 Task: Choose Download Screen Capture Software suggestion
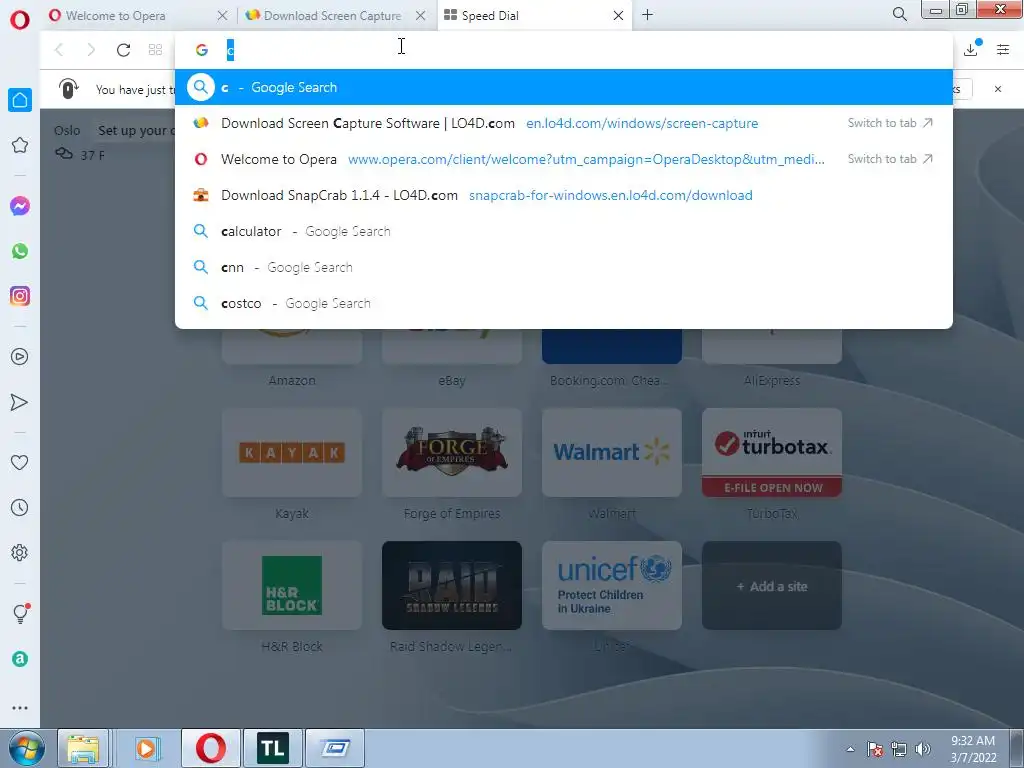564,123
